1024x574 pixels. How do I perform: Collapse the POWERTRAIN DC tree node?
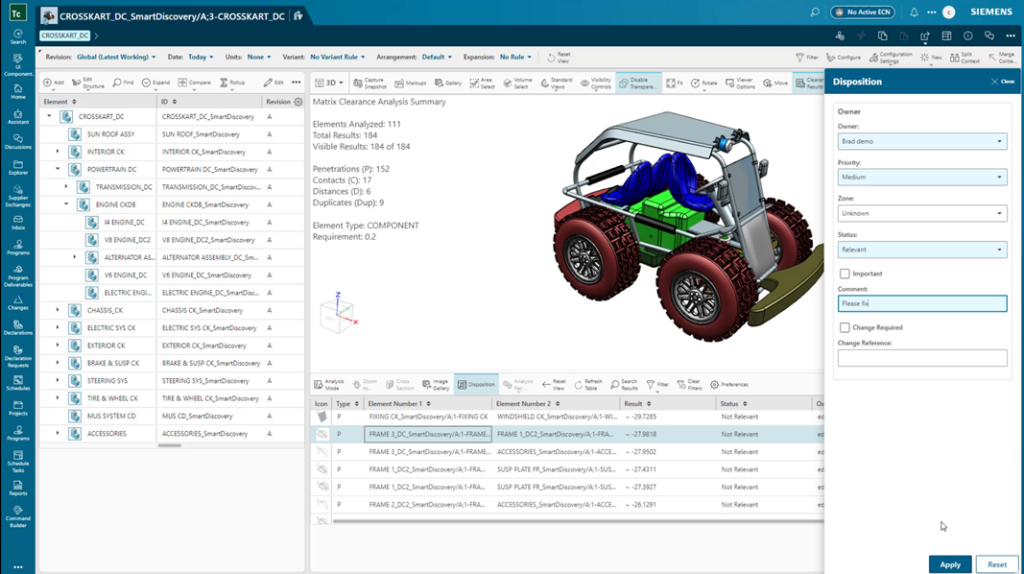(57, 169)
